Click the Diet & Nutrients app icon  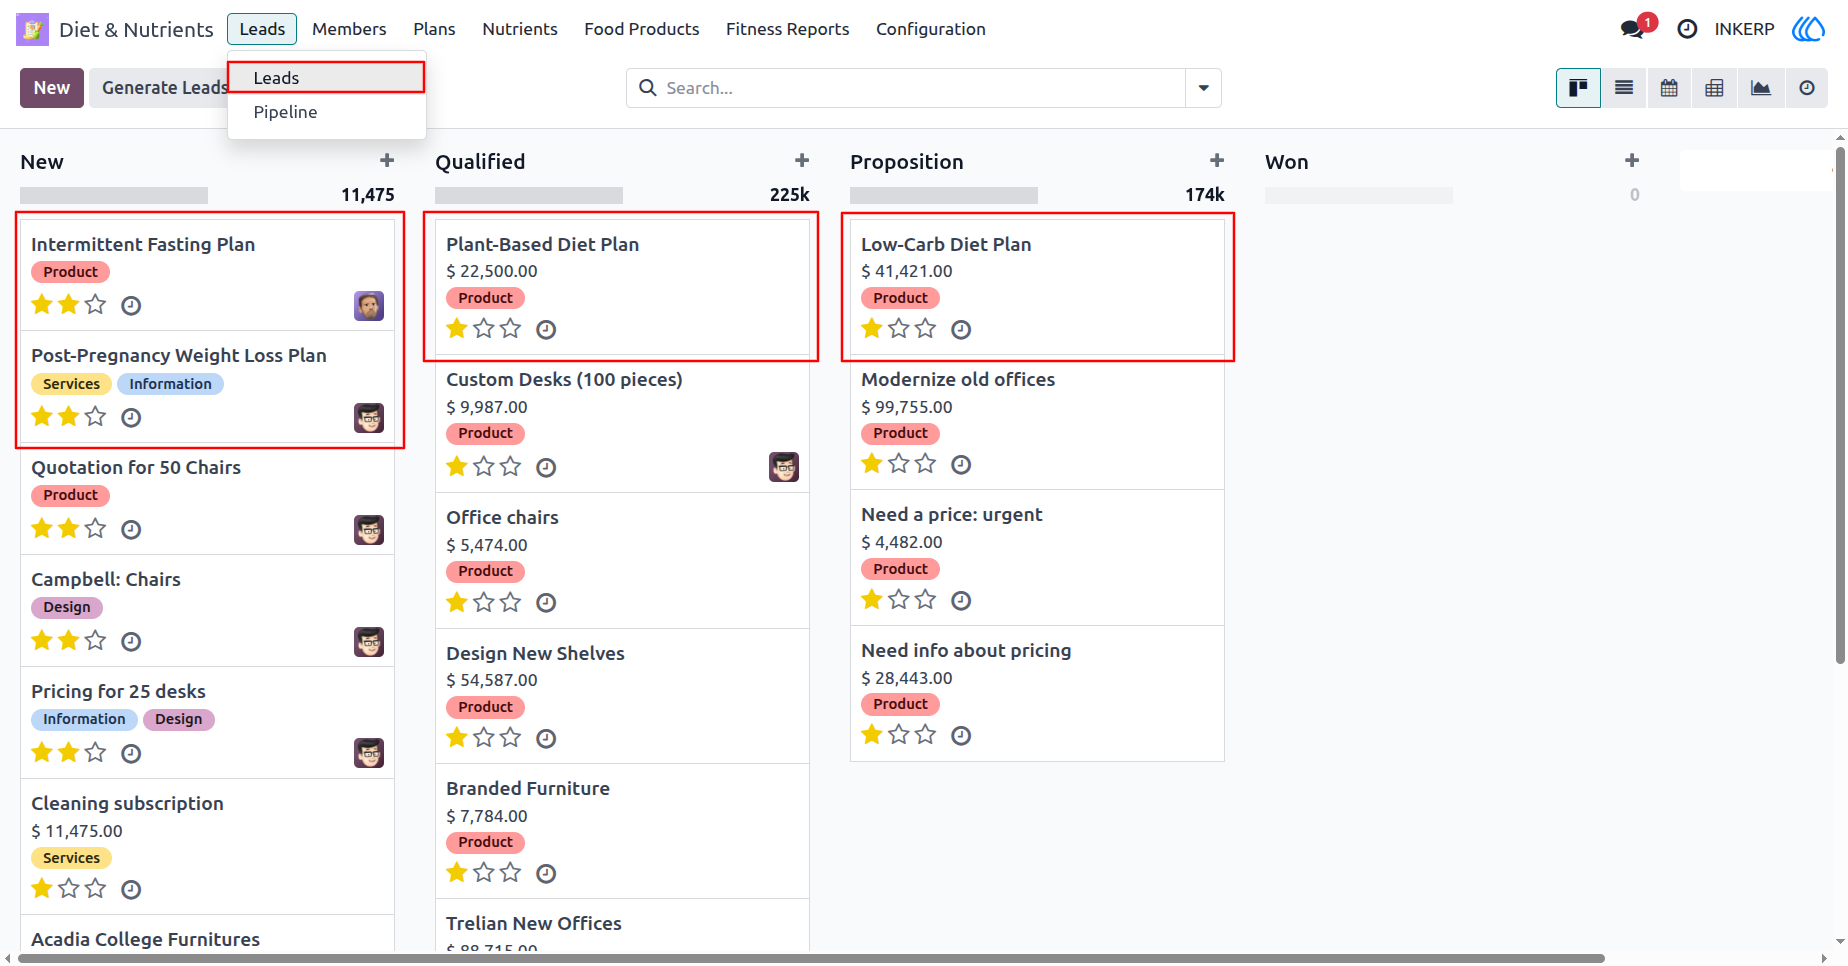coord(32,29)
